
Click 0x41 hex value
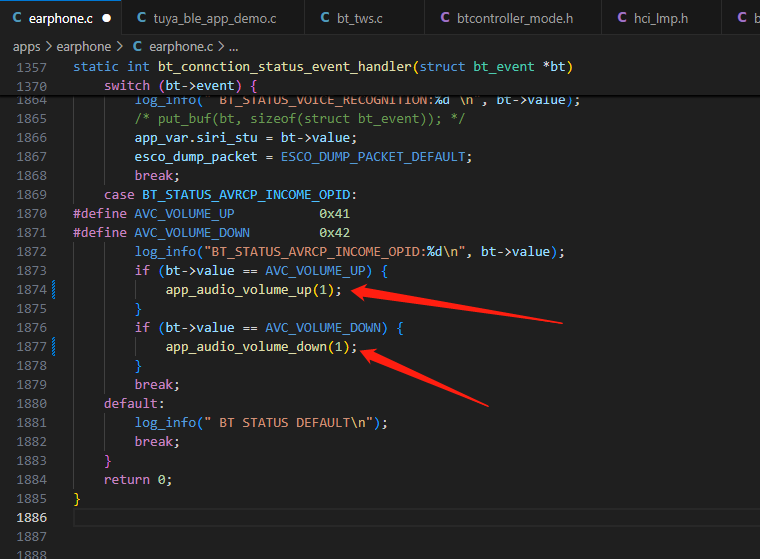[334, 214]
